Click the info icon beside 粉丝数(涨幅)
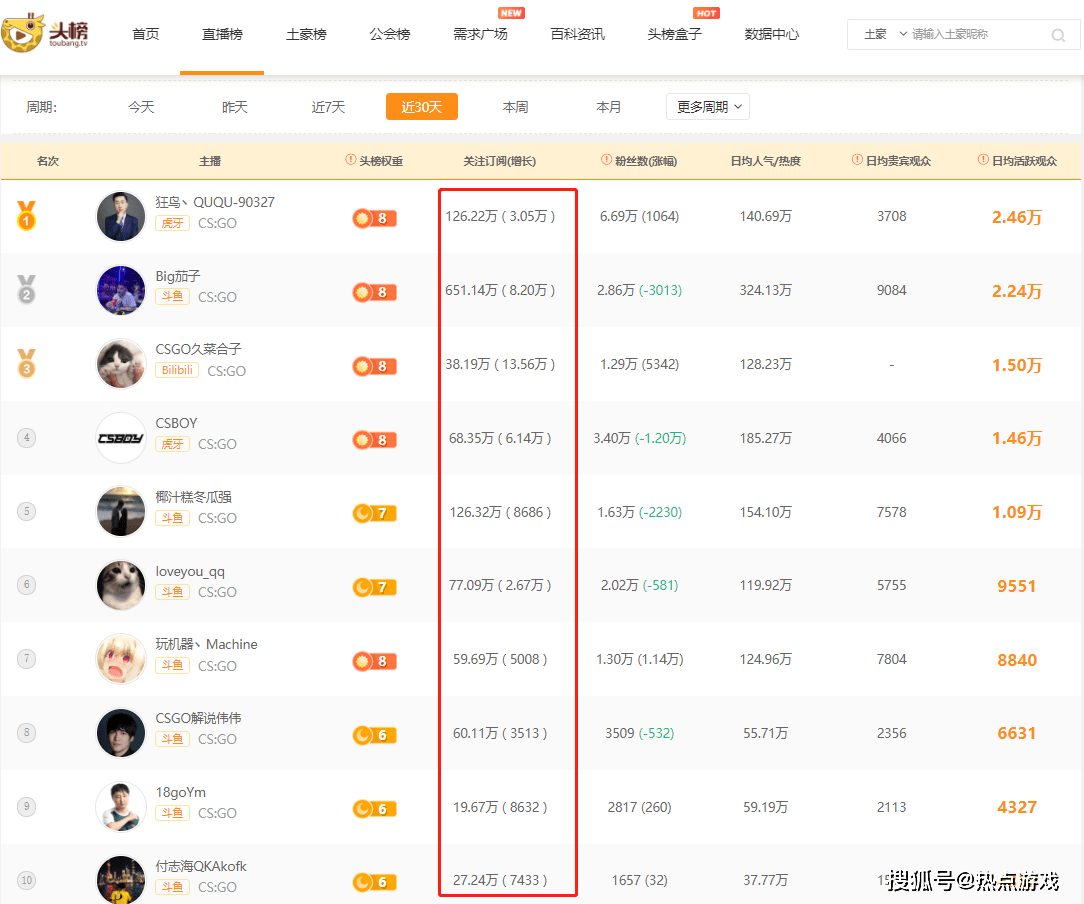Screen dimensions: 1084x904 606,160
